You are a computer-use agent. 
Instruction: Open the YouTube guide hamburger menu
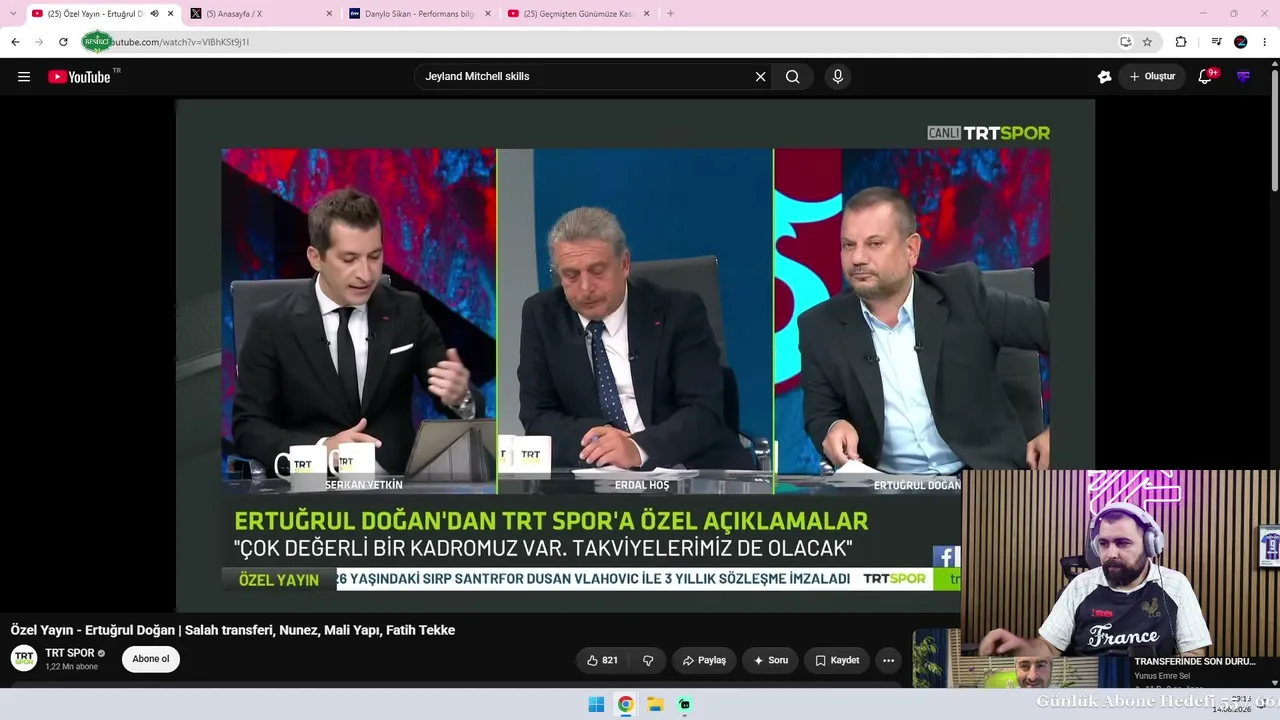click(24, 77)
